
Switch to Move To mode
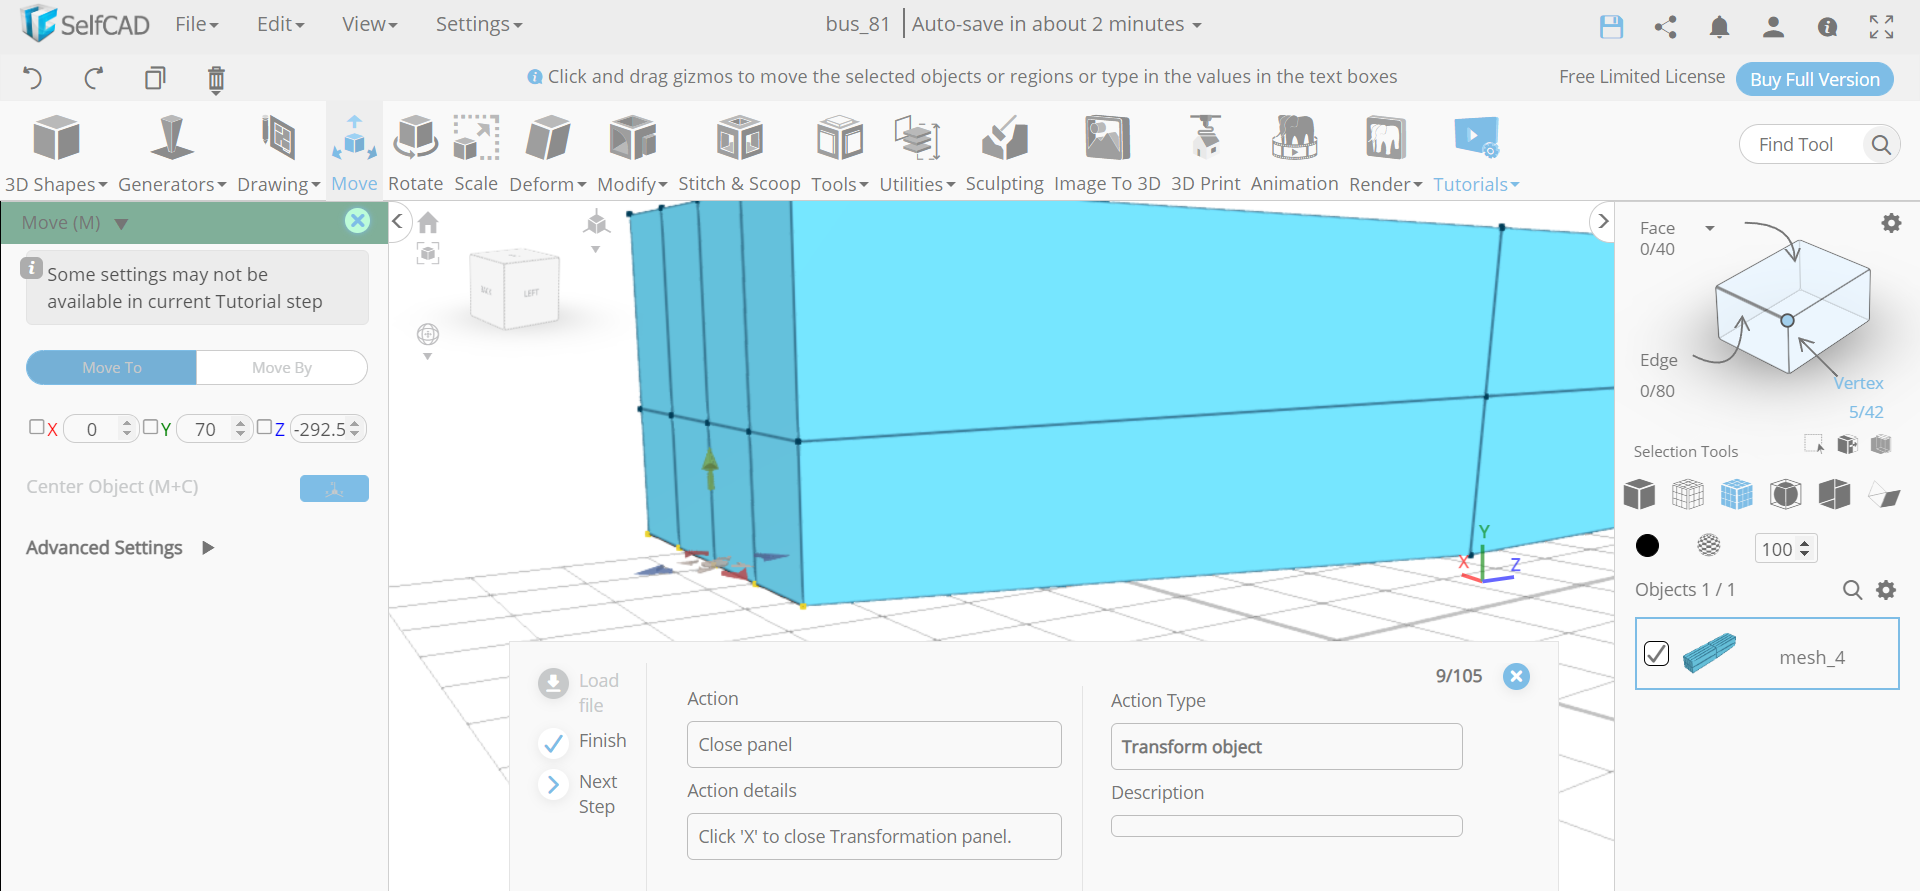pos(111,367)
